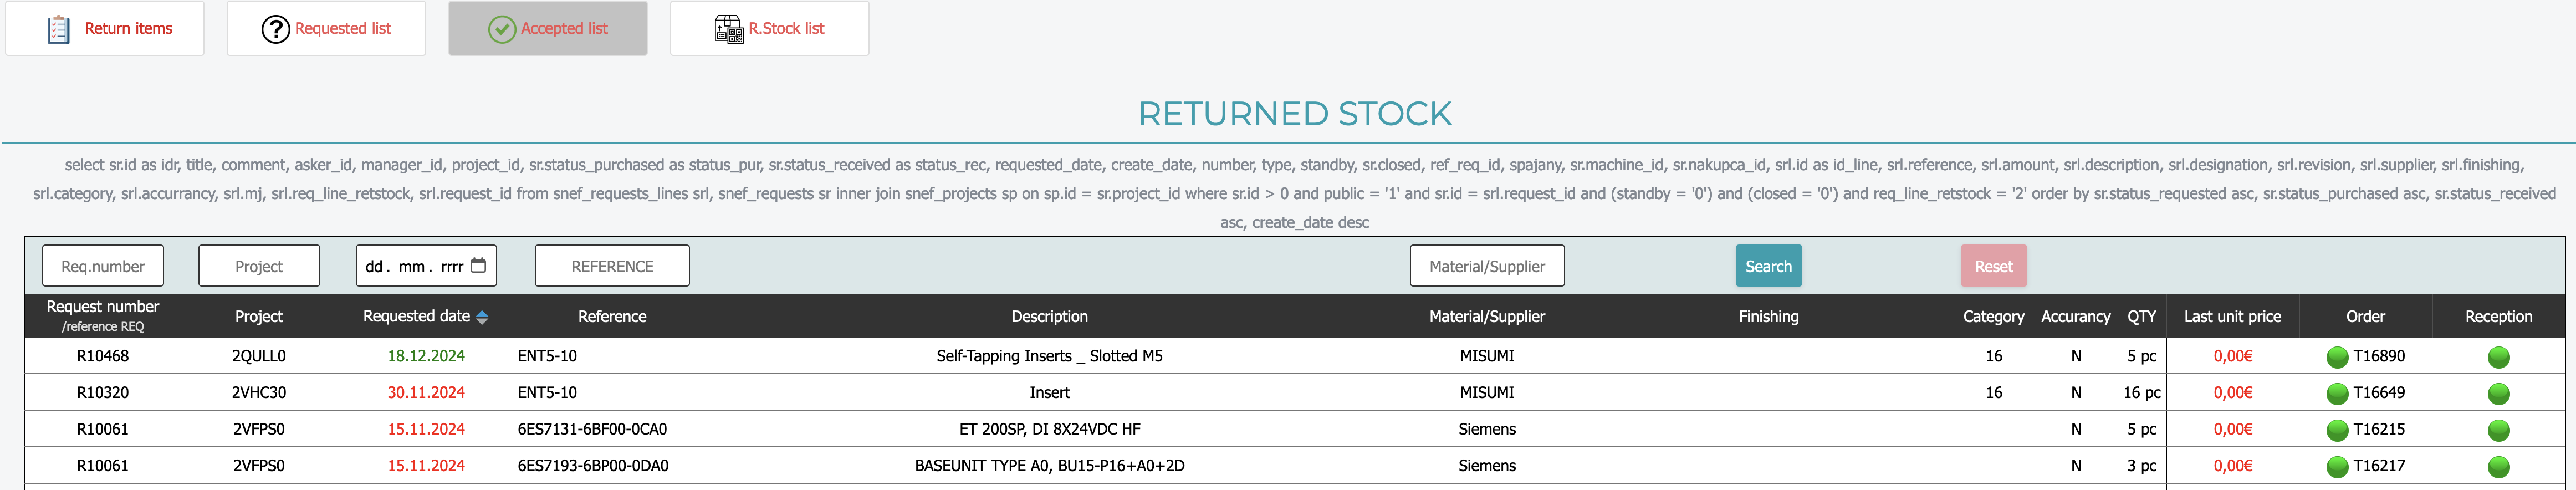Open the calendar picker in date field
The width and height of the screenshot is (2576, 490).
[478, 266]
